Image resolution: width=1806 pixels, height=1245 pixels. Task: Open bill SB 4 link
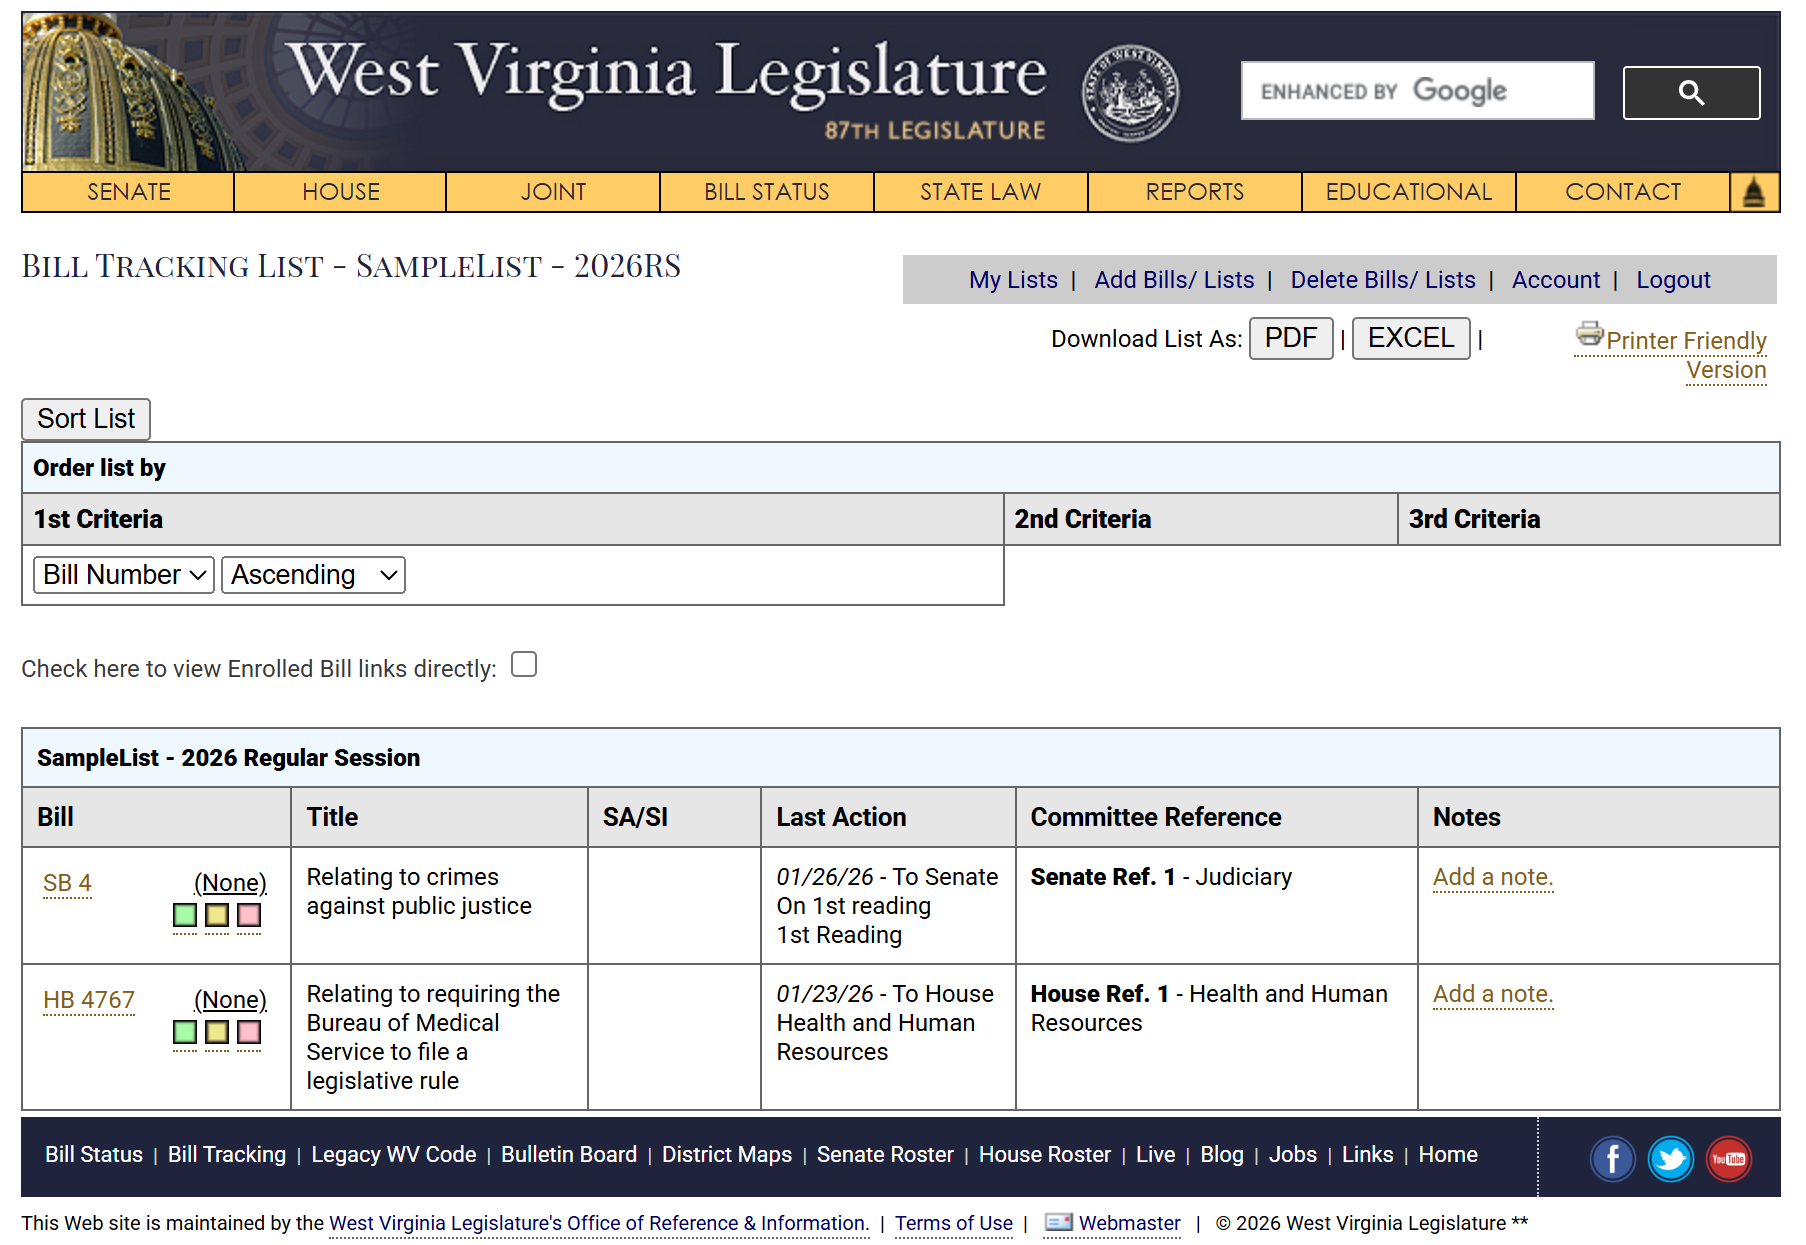(67, 883)
